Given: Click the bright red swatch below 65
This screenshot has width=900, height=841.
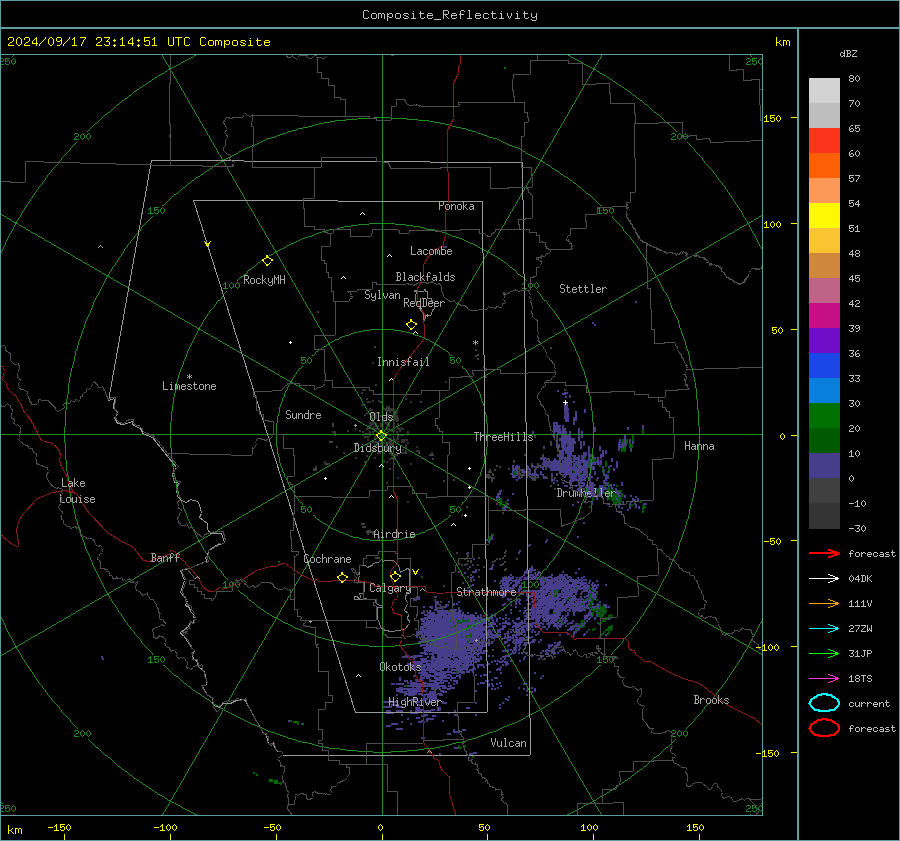Looking at the screenshot, I should (824, 141).
